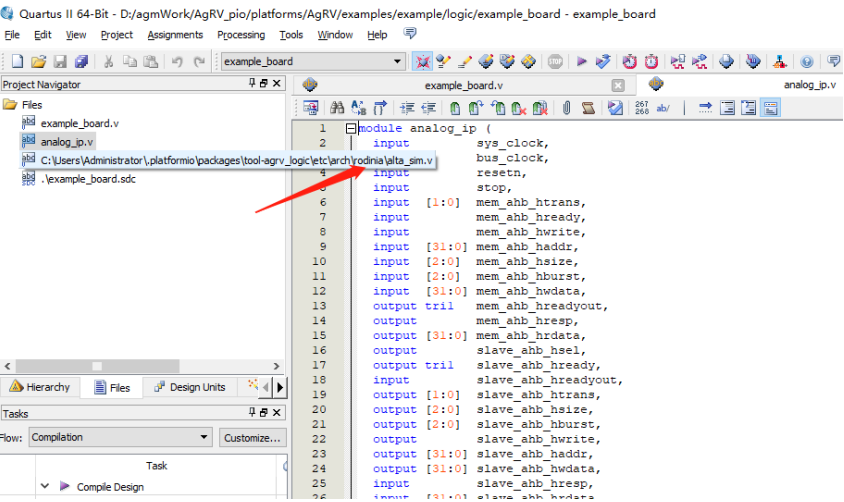
Task: Click the Save icon in toolbar
Action: tap(60, 61)
